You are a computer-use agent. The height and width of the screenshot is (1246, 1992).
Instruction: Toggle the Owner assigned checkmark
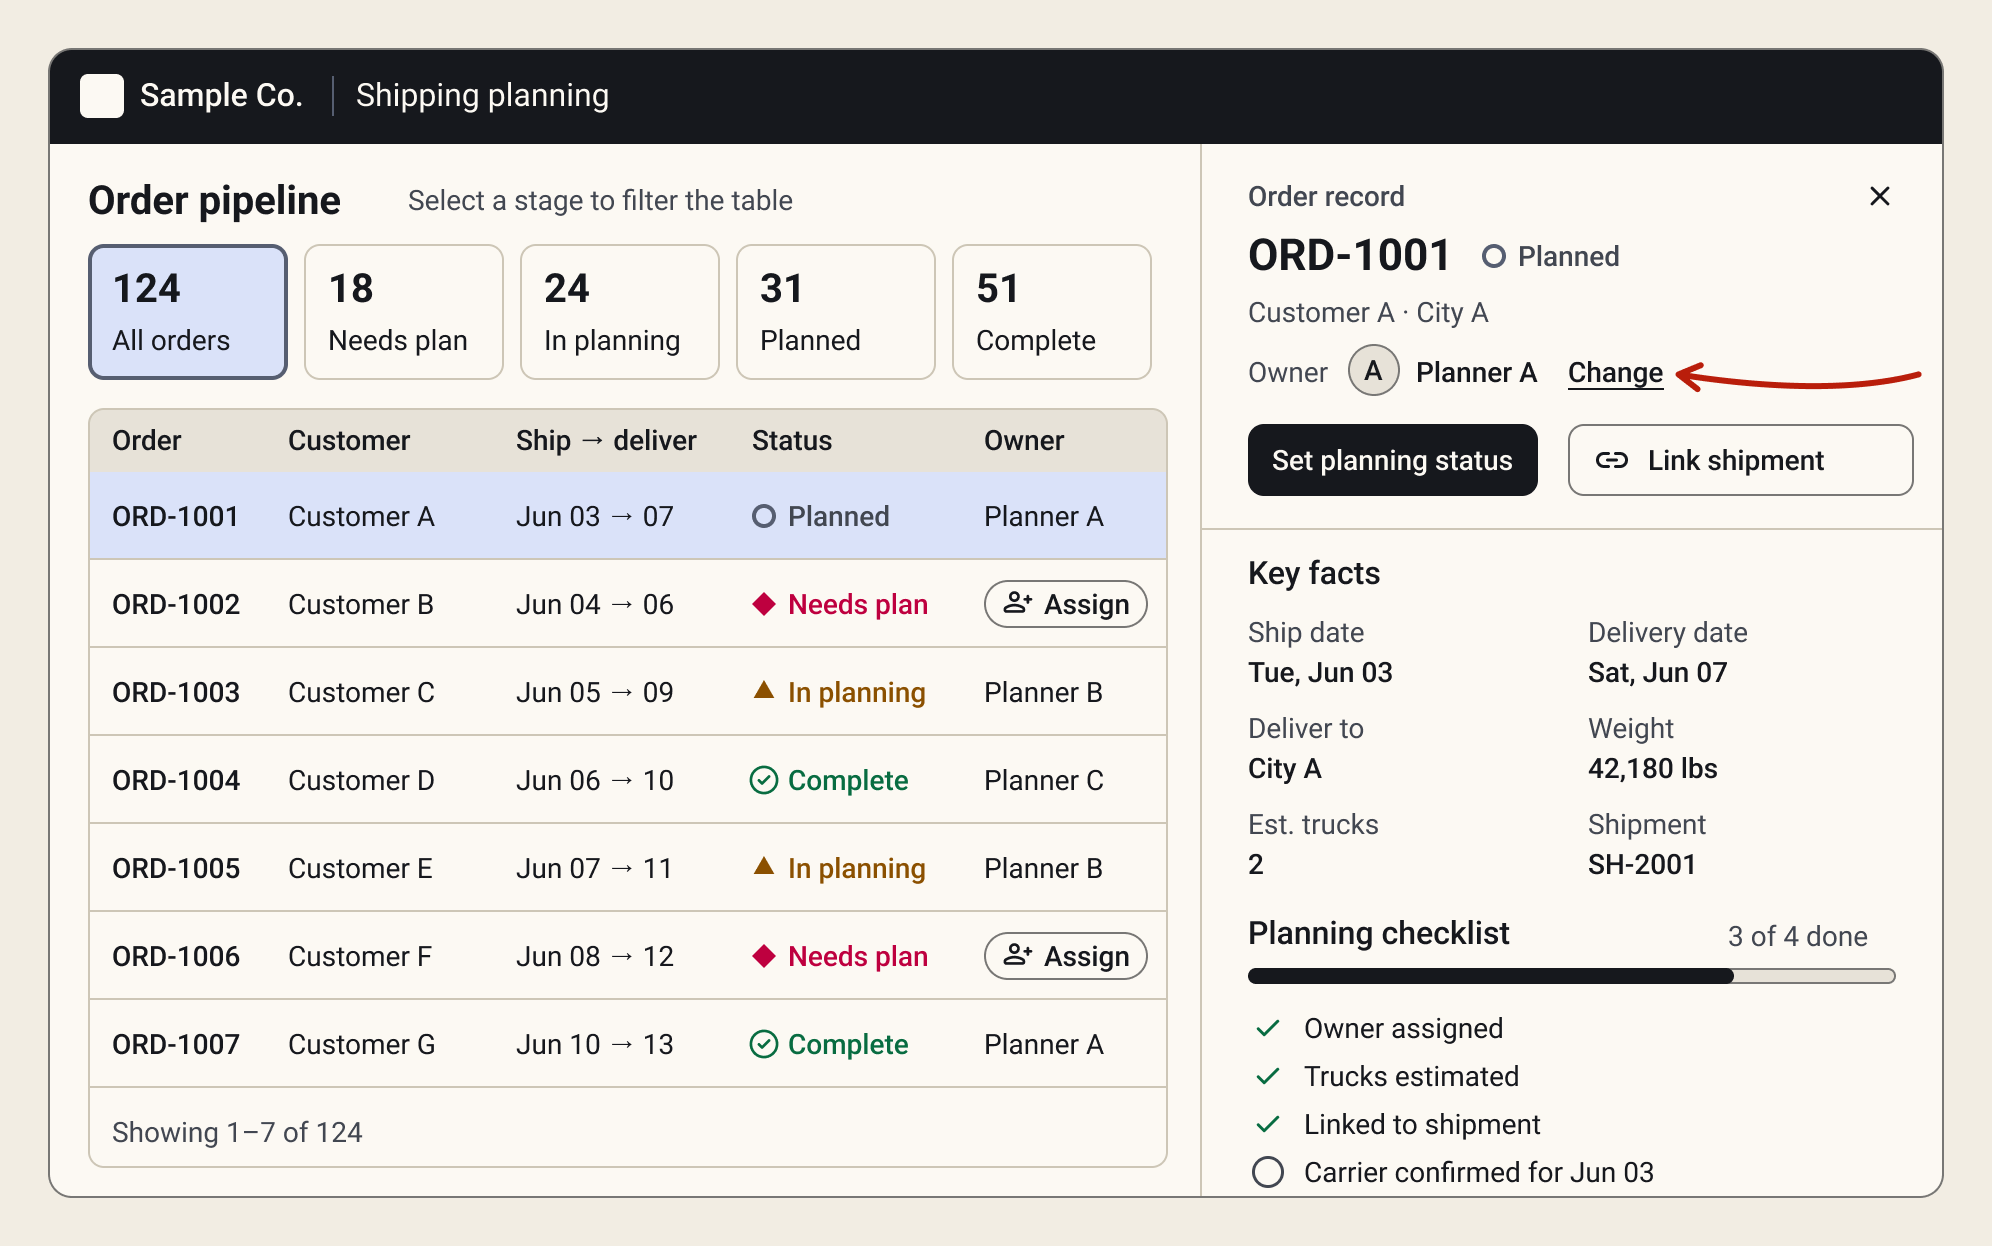1268,1028
